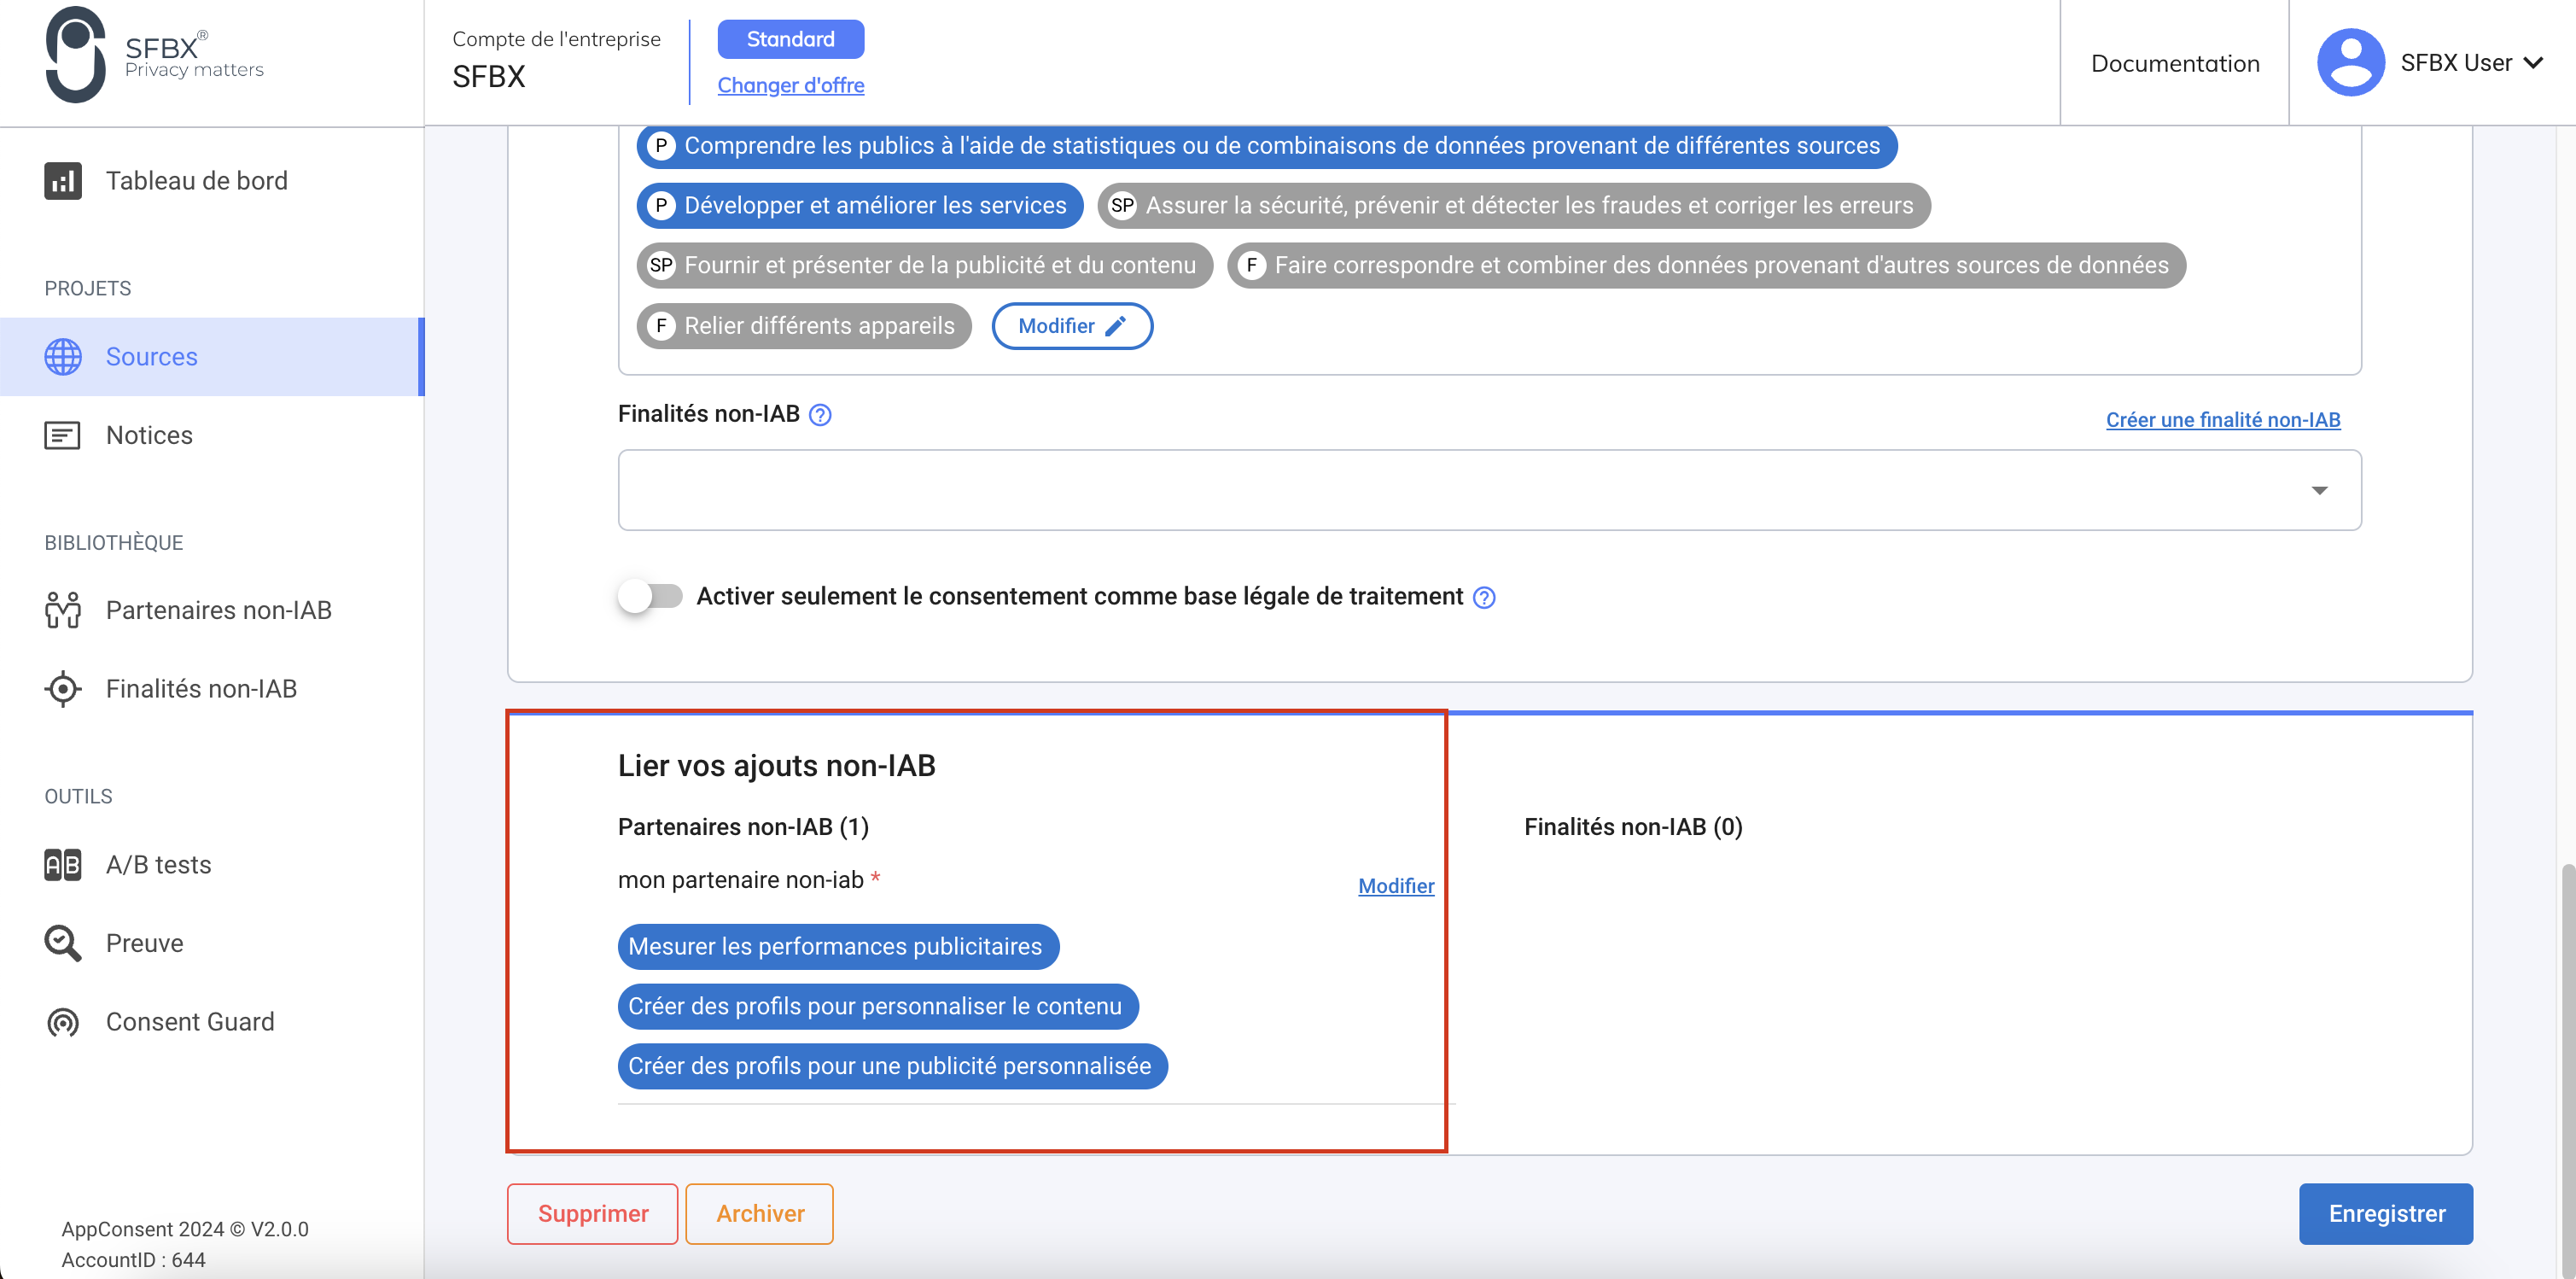2576x1279 pixels.
Task: Toggle the Relier différents appareils purpose
Action: (803, 325)
